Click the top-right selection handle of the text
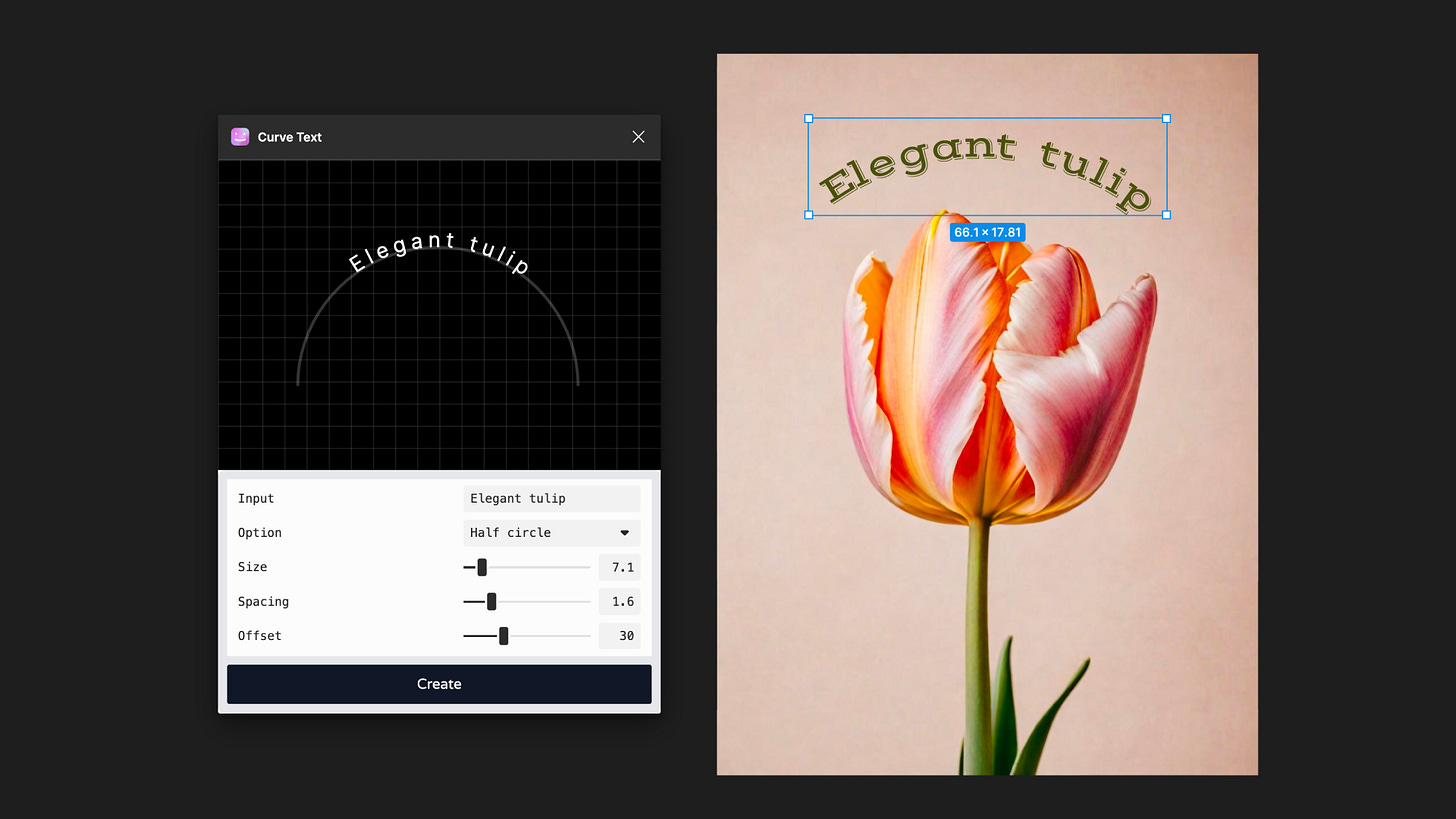 point(1166,118)
